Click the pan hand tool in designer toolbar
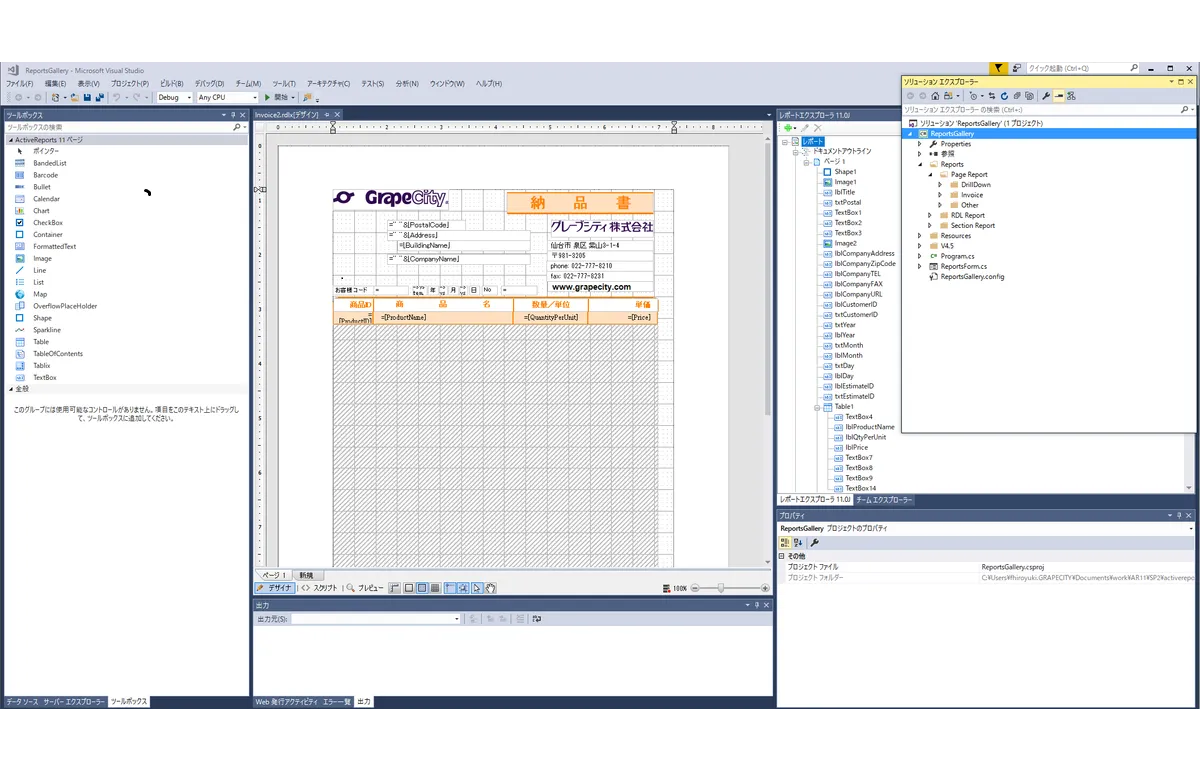The height and width of the screenshot is (760, 1200). coord(490,588)
